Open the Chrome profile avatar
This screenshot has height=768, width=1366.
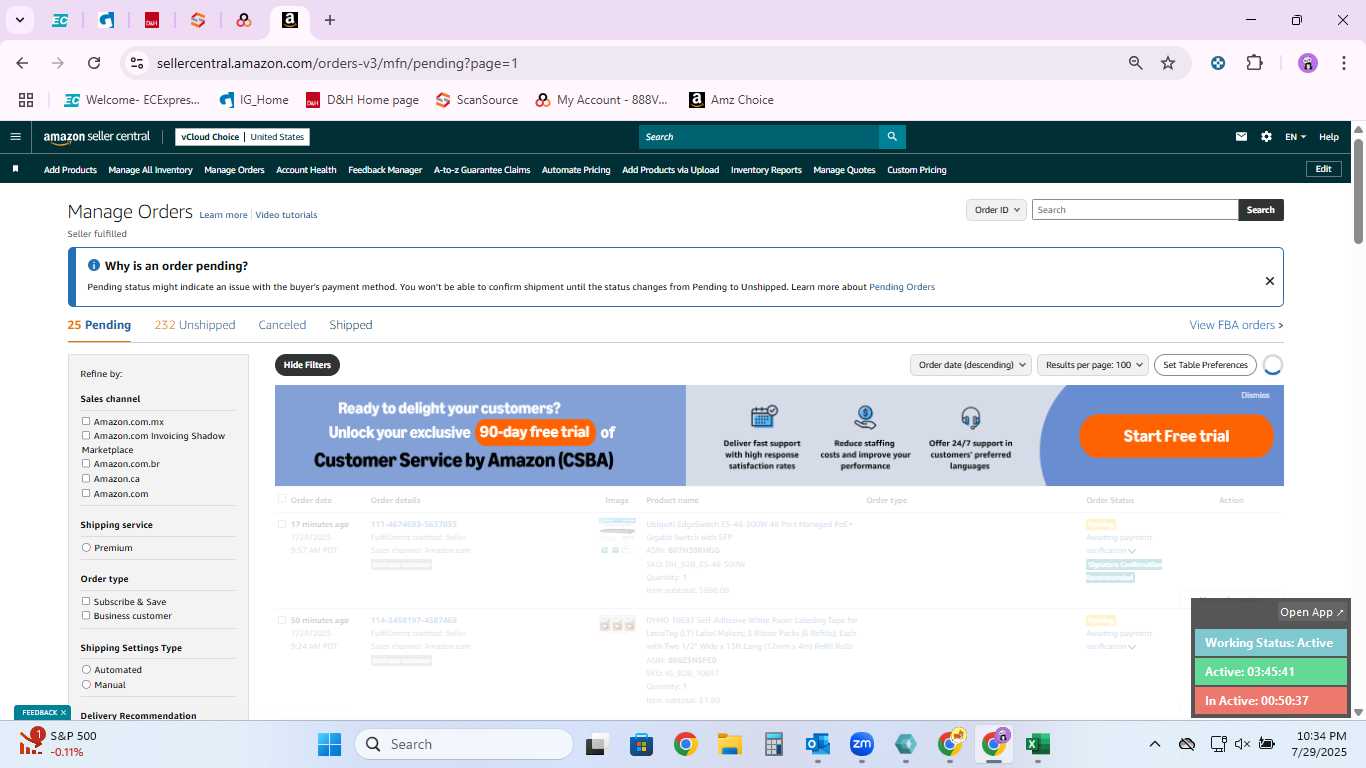1308,63
